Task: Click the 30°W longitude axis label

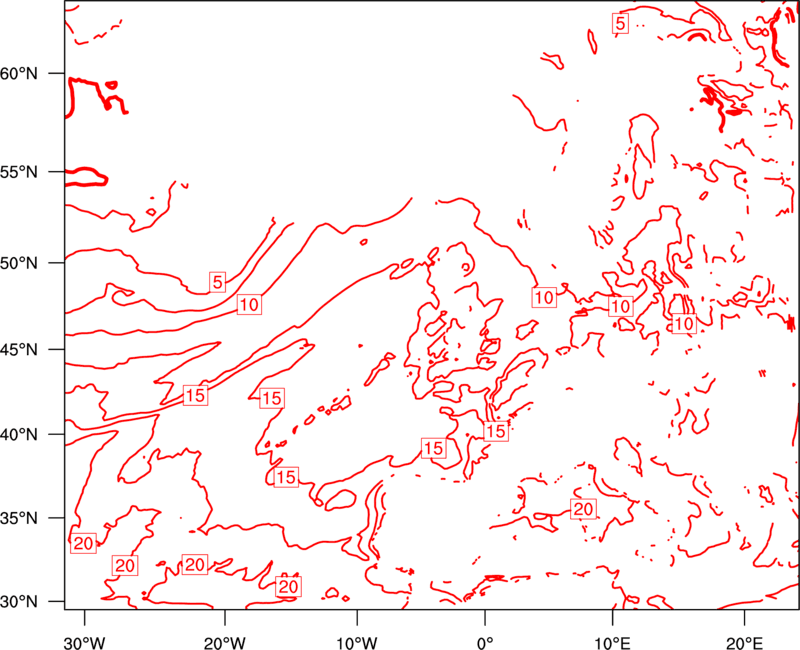Action: (85, 642)
